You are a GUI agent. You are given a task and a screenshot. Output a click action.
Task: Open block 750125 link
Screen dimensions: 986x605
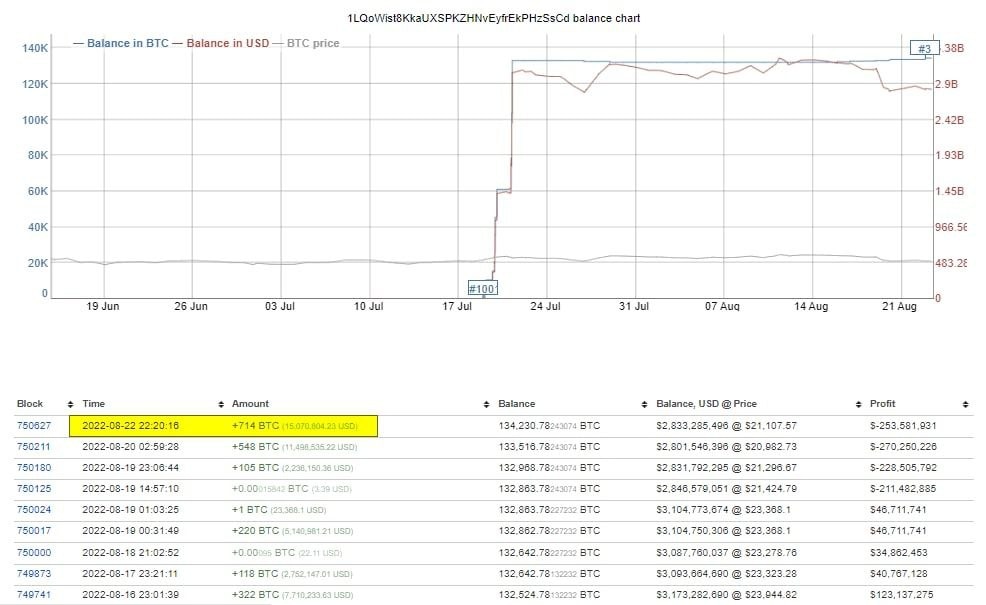pyautogui.click(x=34, y=489)
